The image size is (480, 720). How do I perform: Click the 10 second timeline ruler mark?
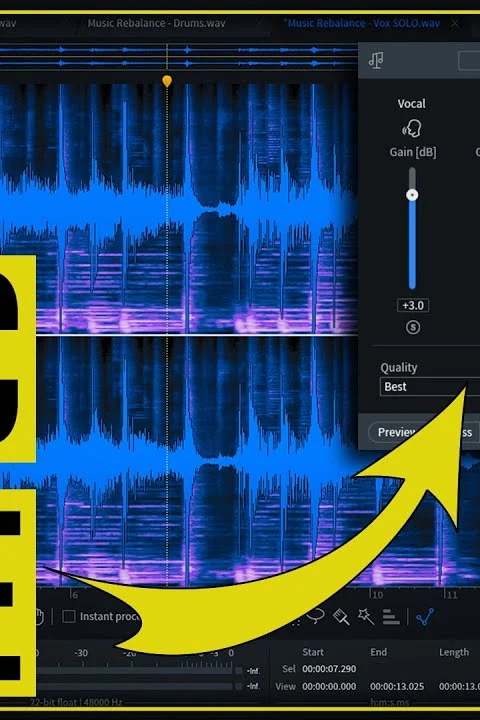tap(377, 595)
